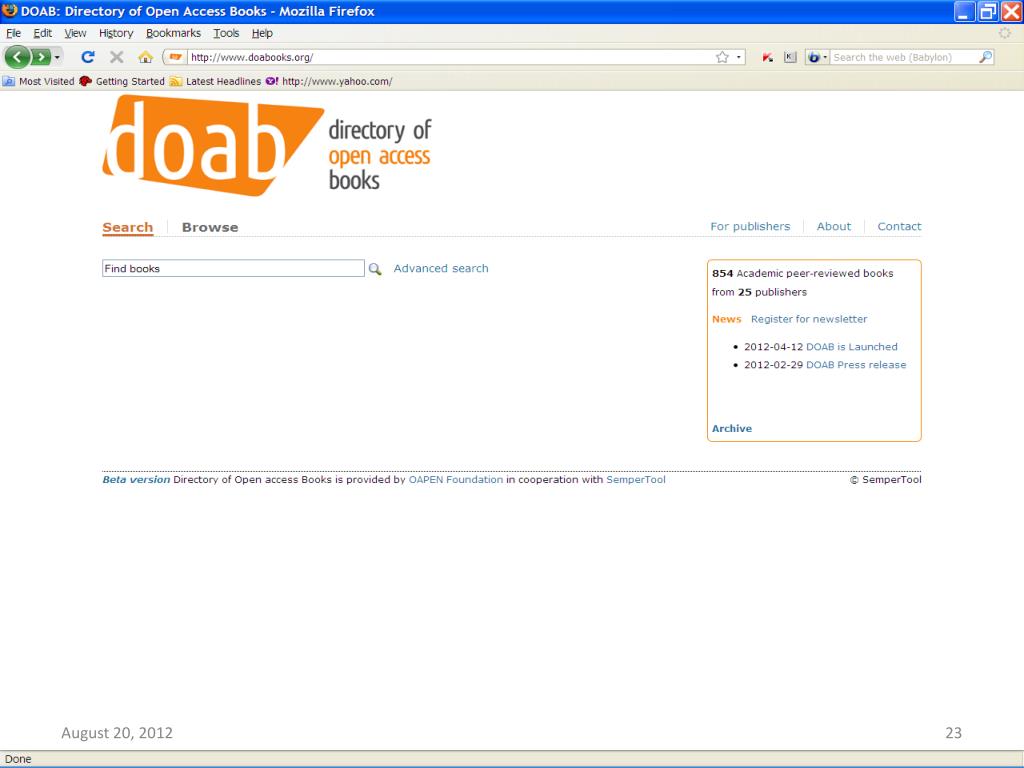Screen dimensions: 1024x768
Task: Open the Getting Started bookmark
Action: tap(122, 82)
